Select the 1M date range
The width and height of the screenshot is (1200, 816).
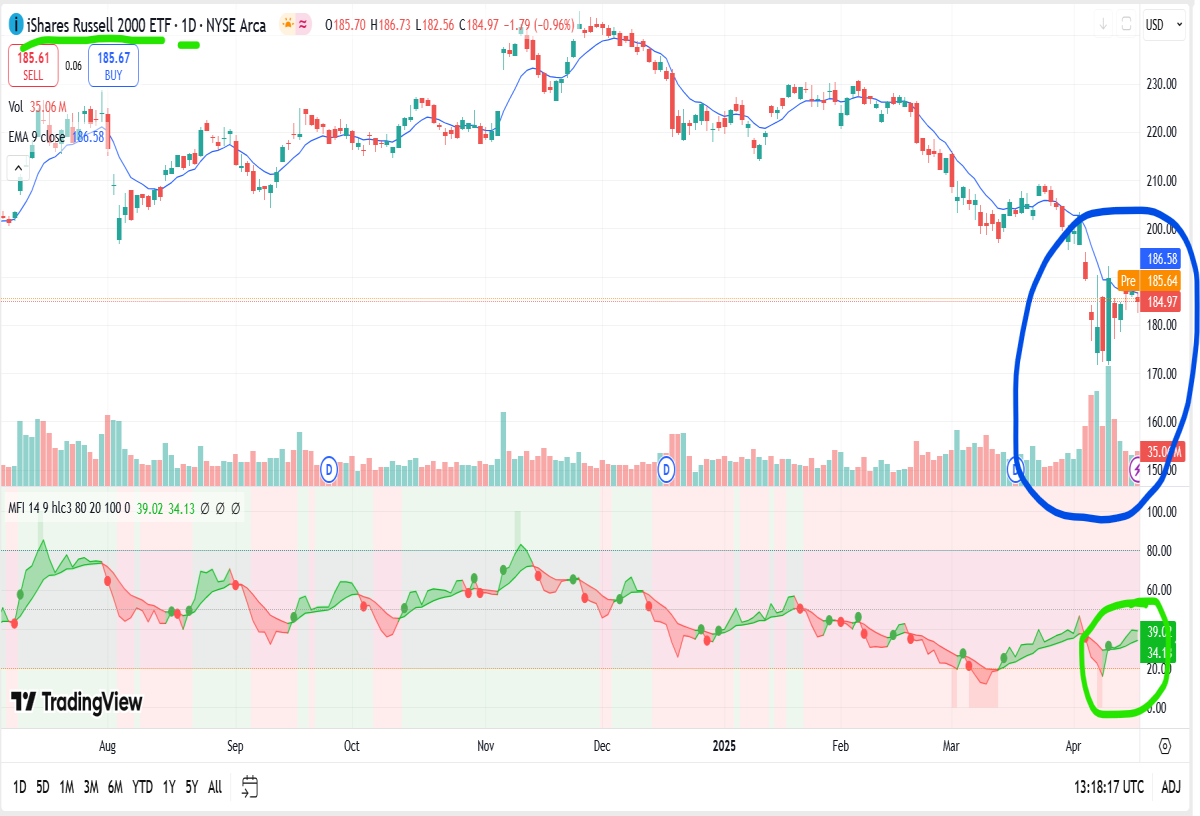(x=67, y=787)
